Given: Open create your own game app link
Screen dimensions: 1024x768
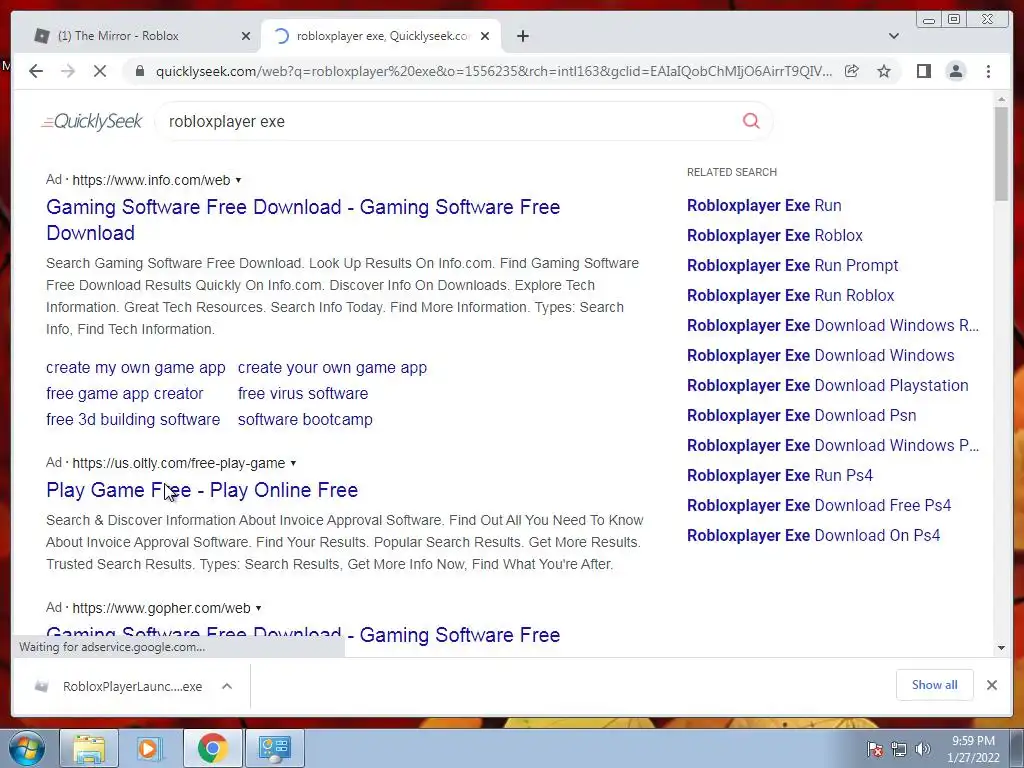Looking at the screenshot, I should (x=332, y=368).
